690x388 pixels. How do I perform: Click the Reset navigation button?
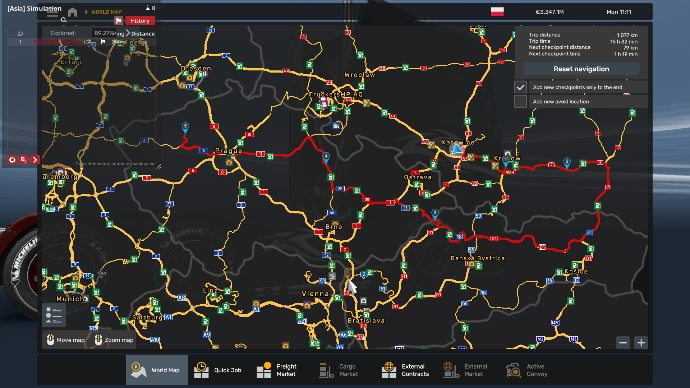[581, 69]
